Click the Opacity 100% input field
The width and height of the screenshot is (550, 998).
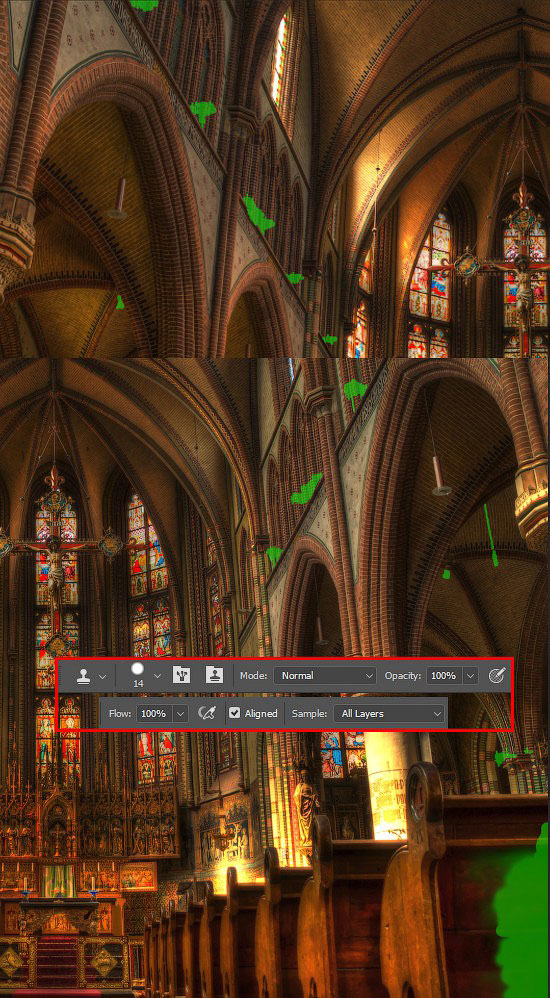(x=443, y=676)
